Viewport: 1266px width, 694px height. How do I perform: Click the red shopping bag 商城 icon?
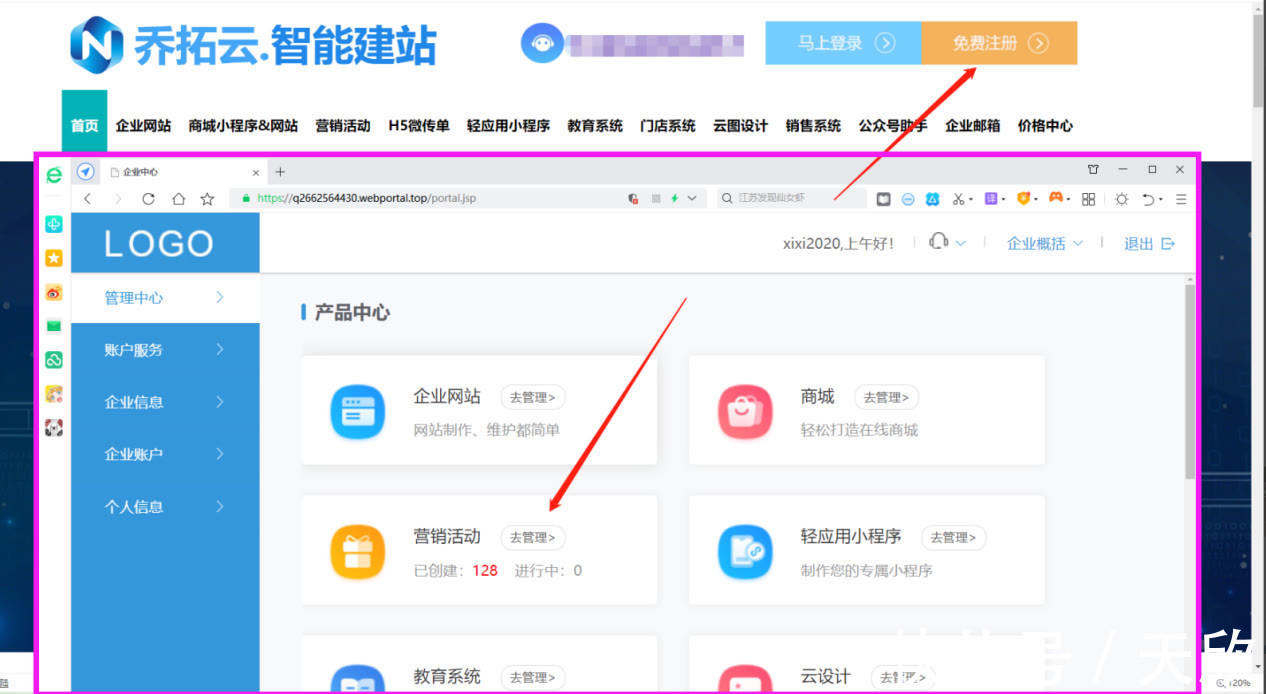[x=745, y=412]
